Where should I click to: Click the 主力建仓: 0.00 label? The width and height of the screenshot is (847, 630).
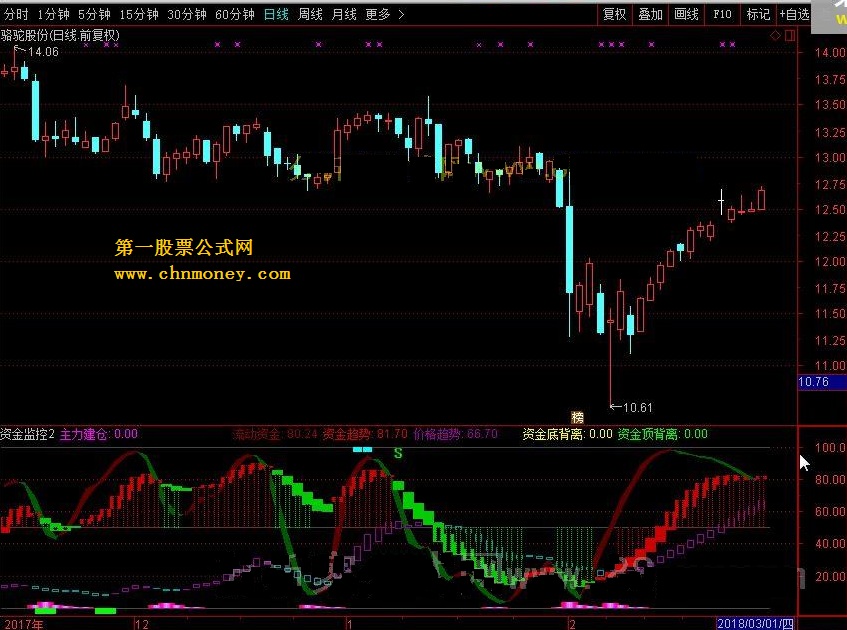[x=98, y=434]
